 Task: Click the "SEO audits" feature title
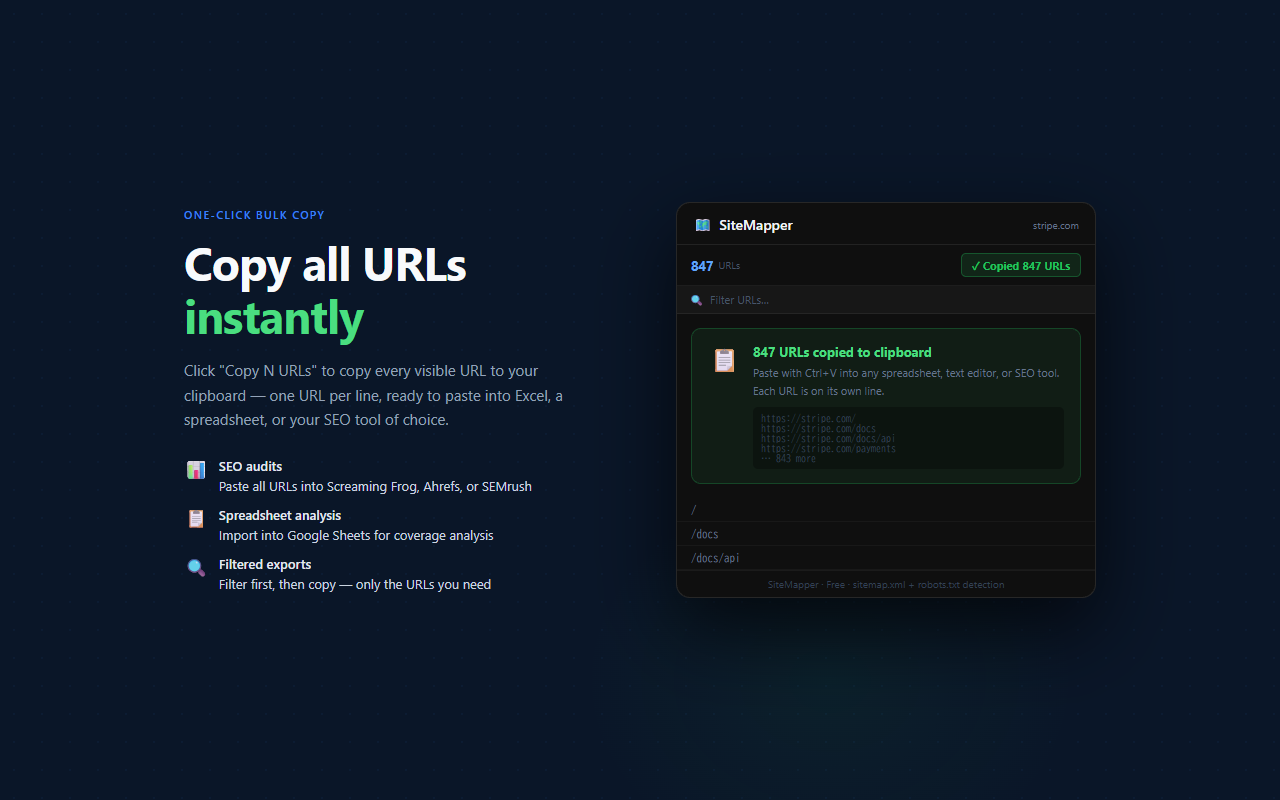250,466
